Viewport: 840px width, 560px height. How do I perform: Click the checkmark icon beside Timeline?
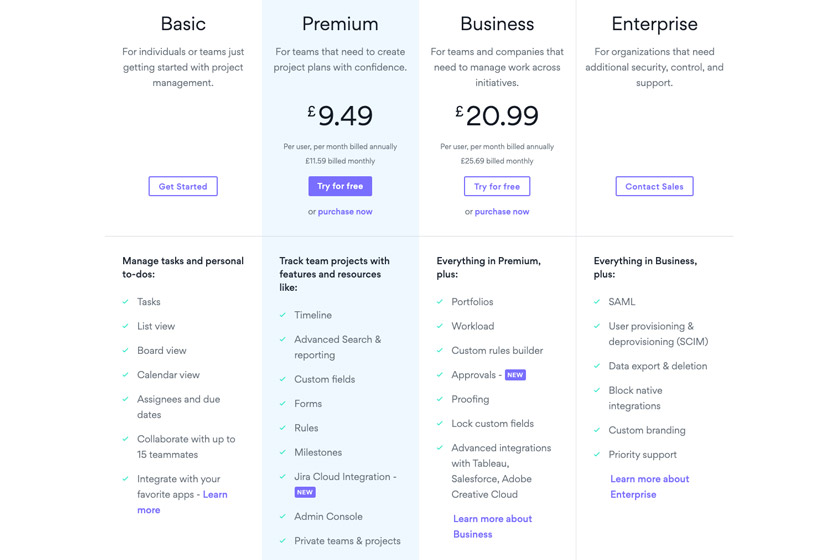tap(283, 315)
